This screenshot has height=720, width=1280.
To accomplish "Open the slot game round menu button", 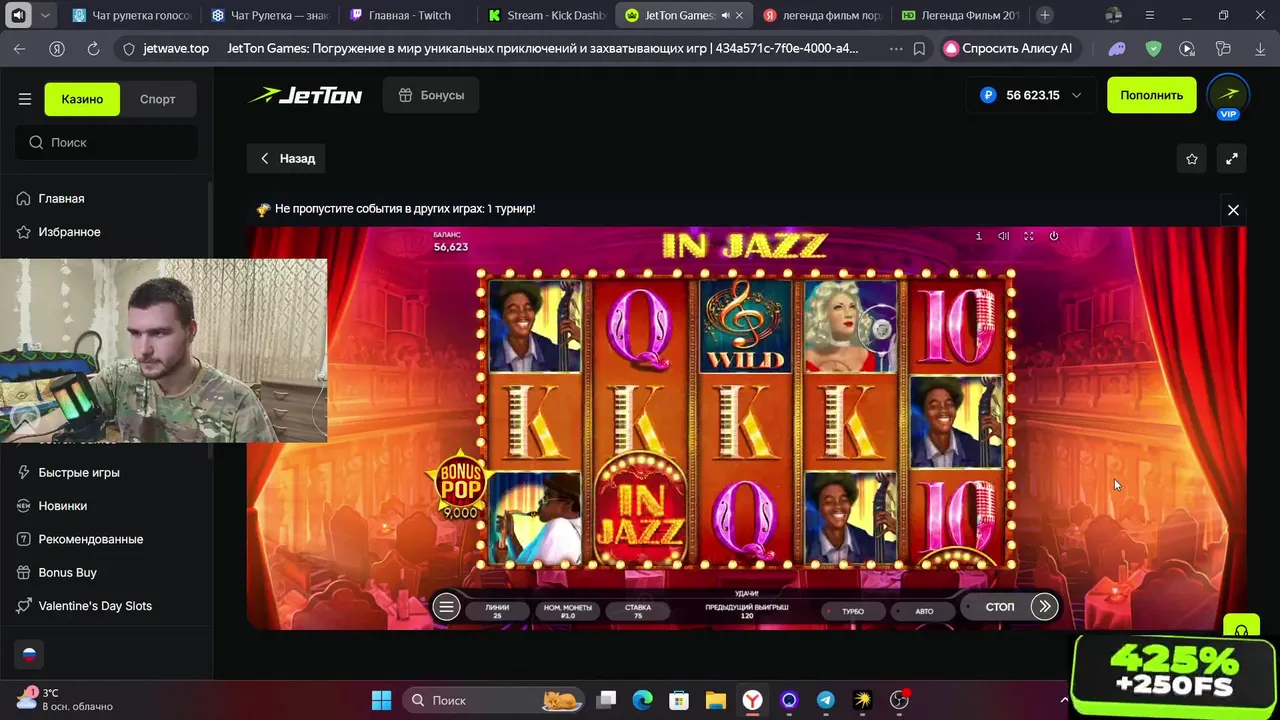I will [x=446, y=607].
